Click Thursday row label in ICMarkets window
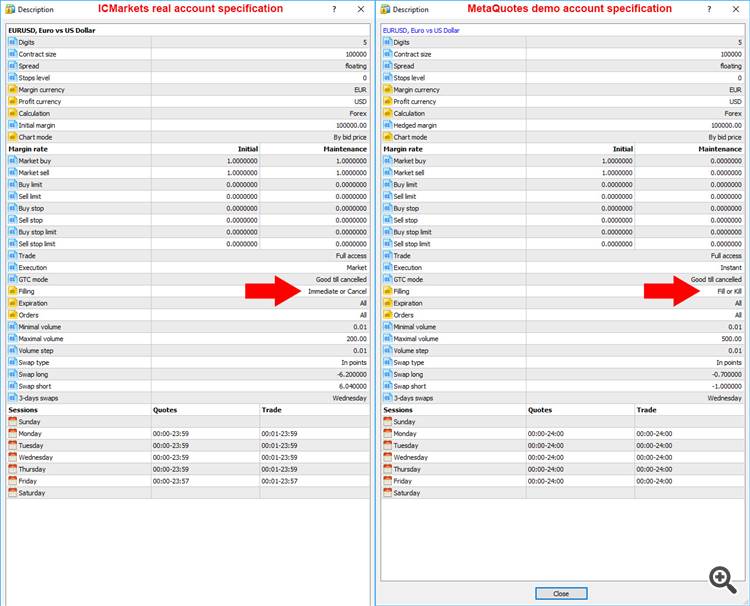 click(32, 469)
